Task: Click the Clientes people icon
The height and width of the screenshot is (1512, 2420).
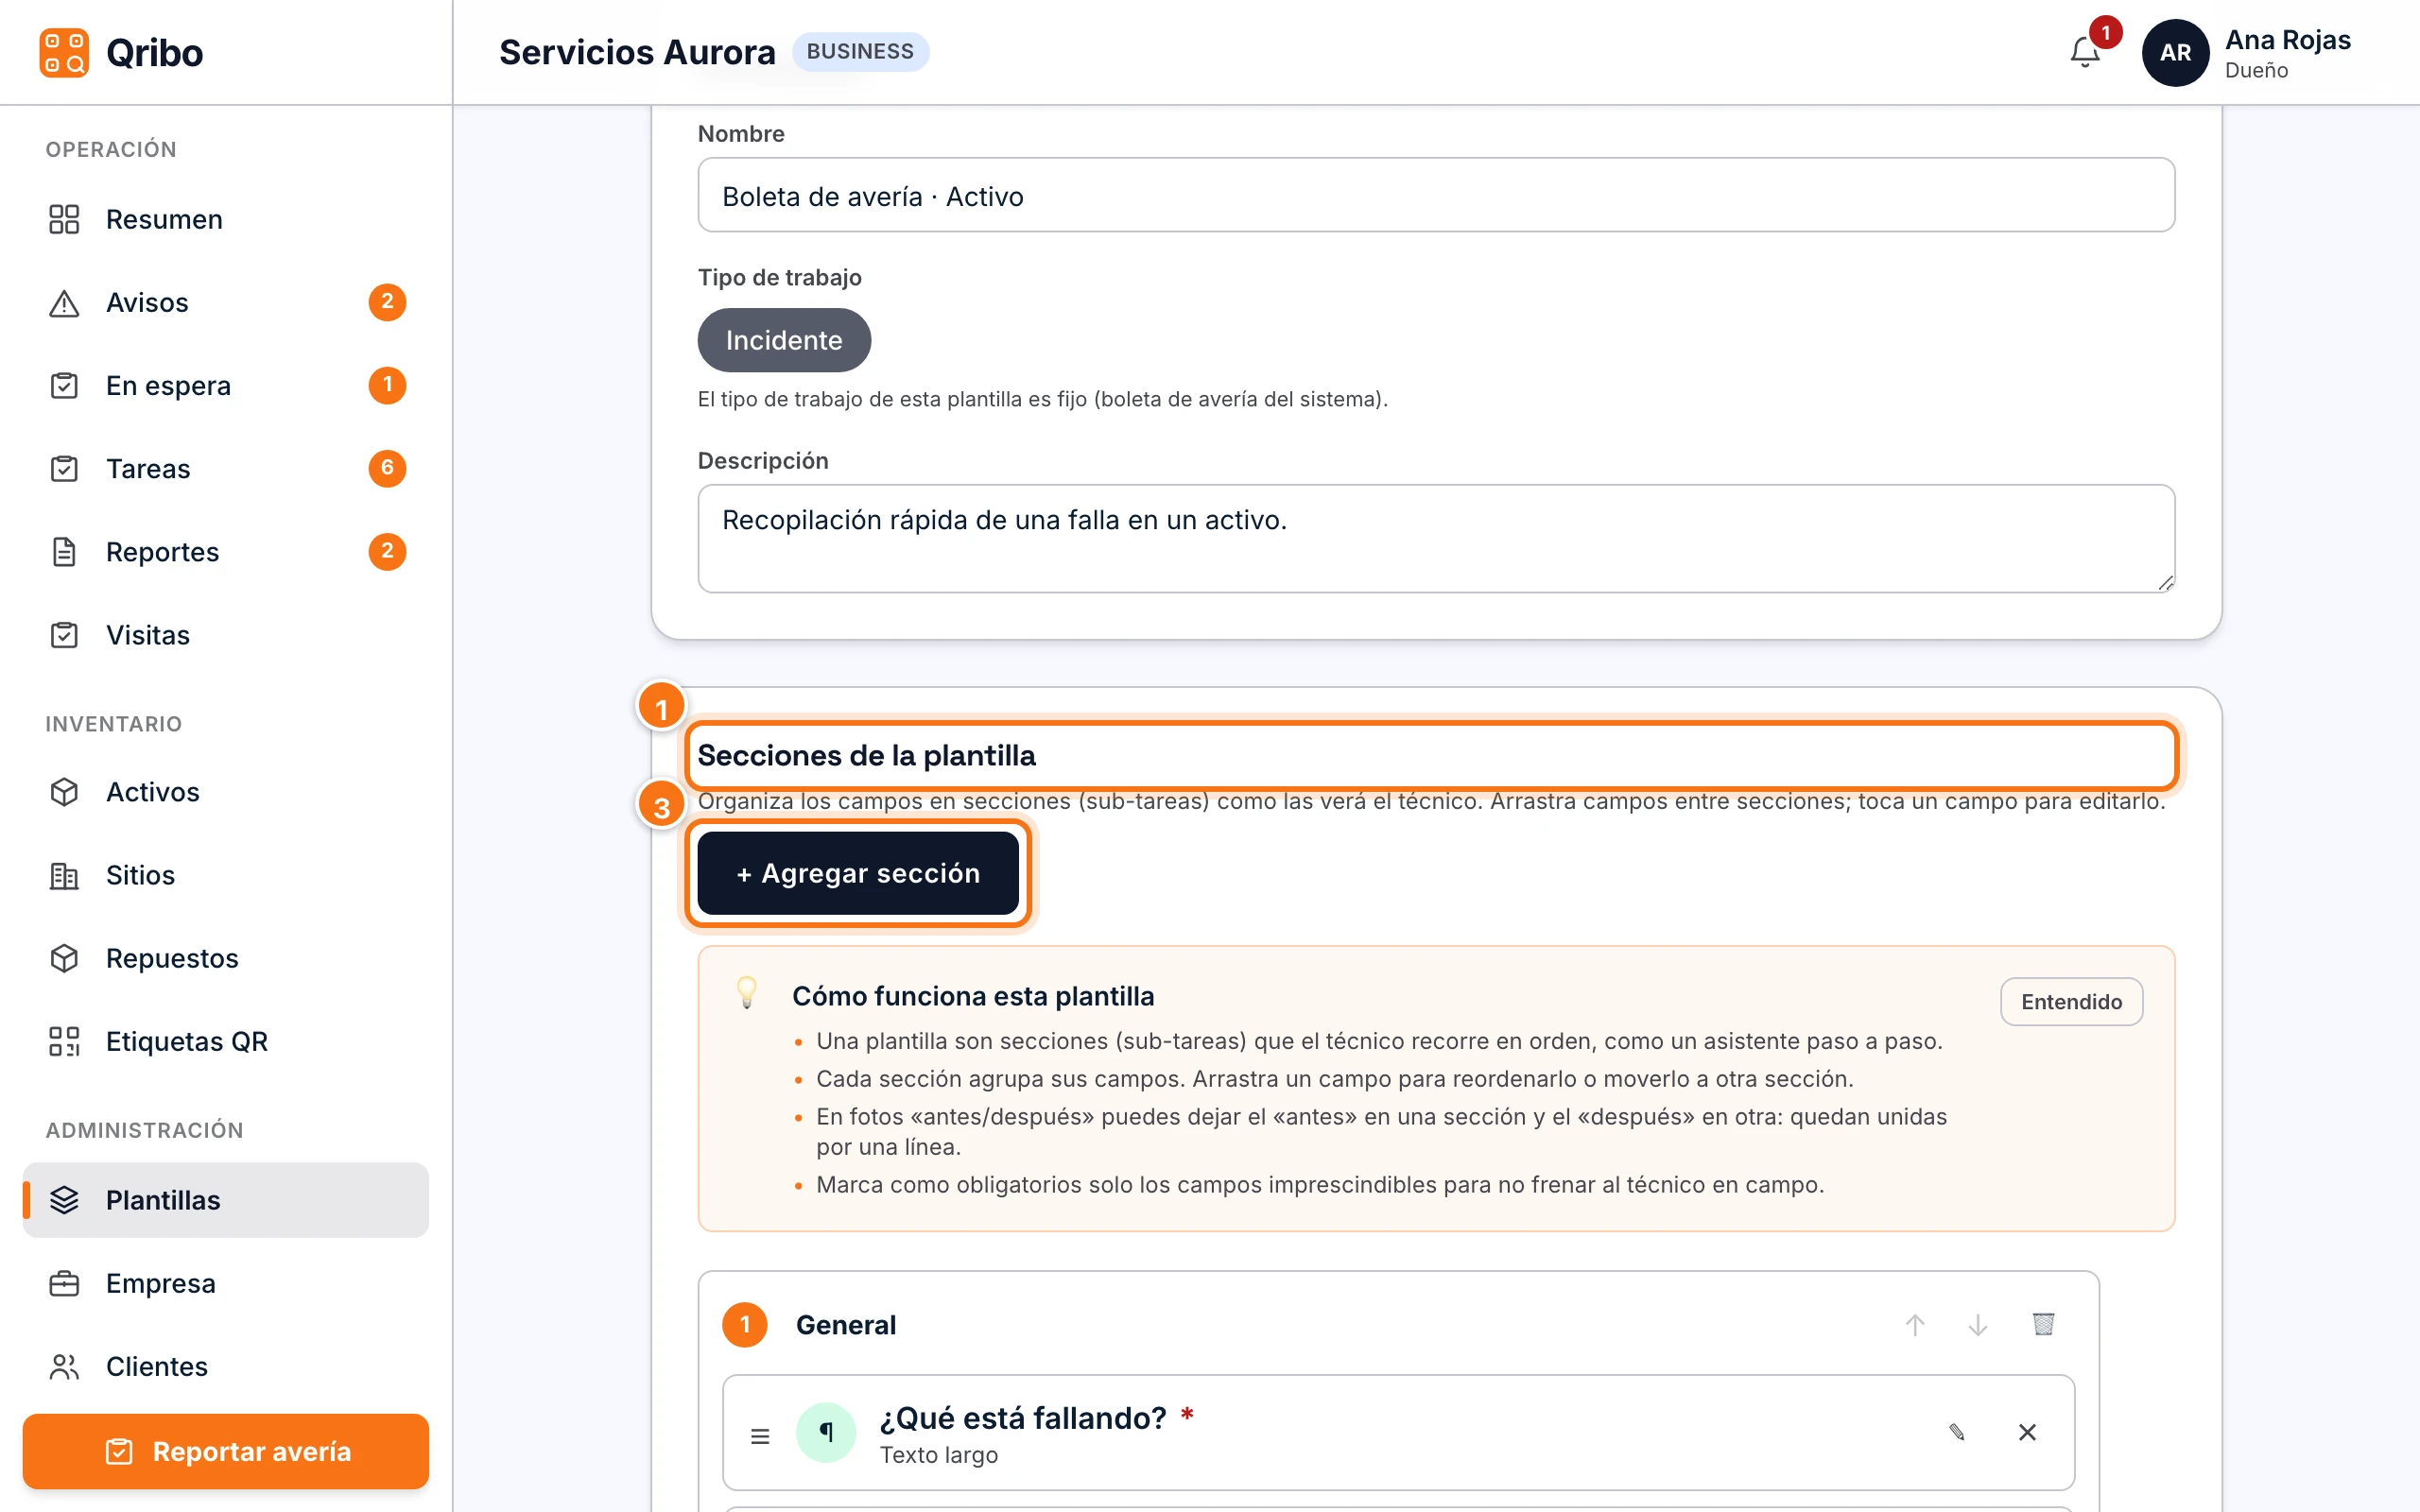Action: tap(64, 1366)
